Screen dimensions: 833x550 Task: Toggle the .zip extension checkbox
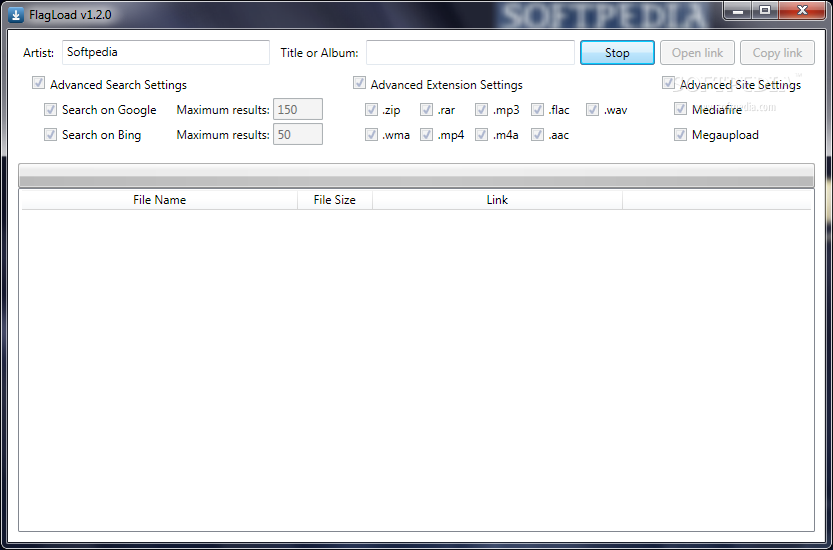[371, 109]
